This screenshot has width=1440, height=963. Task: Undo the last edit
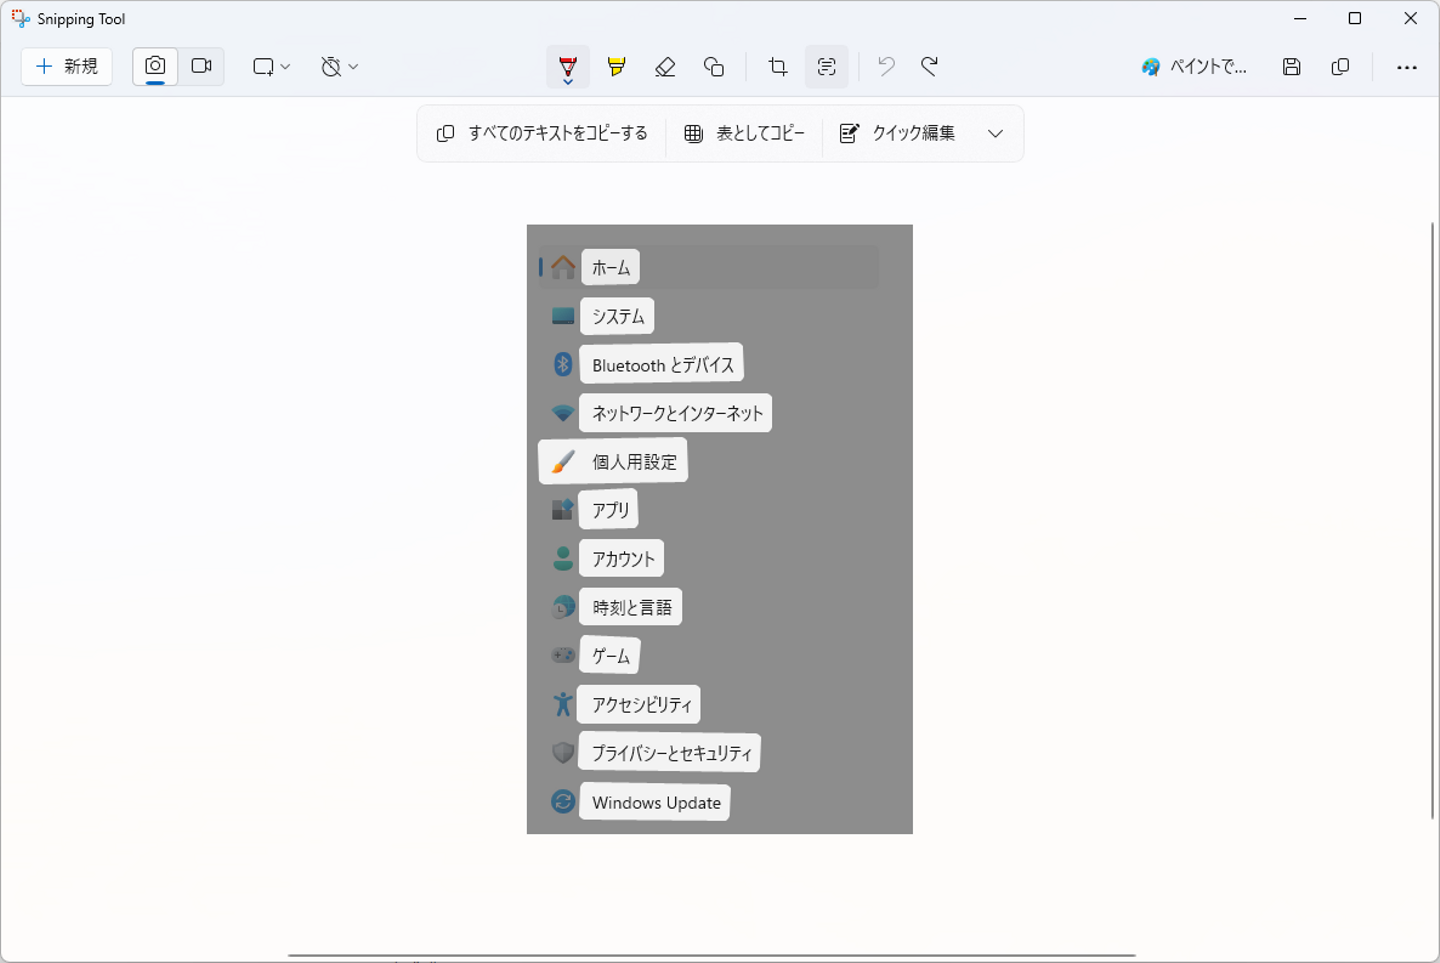[x=886, y=67]
